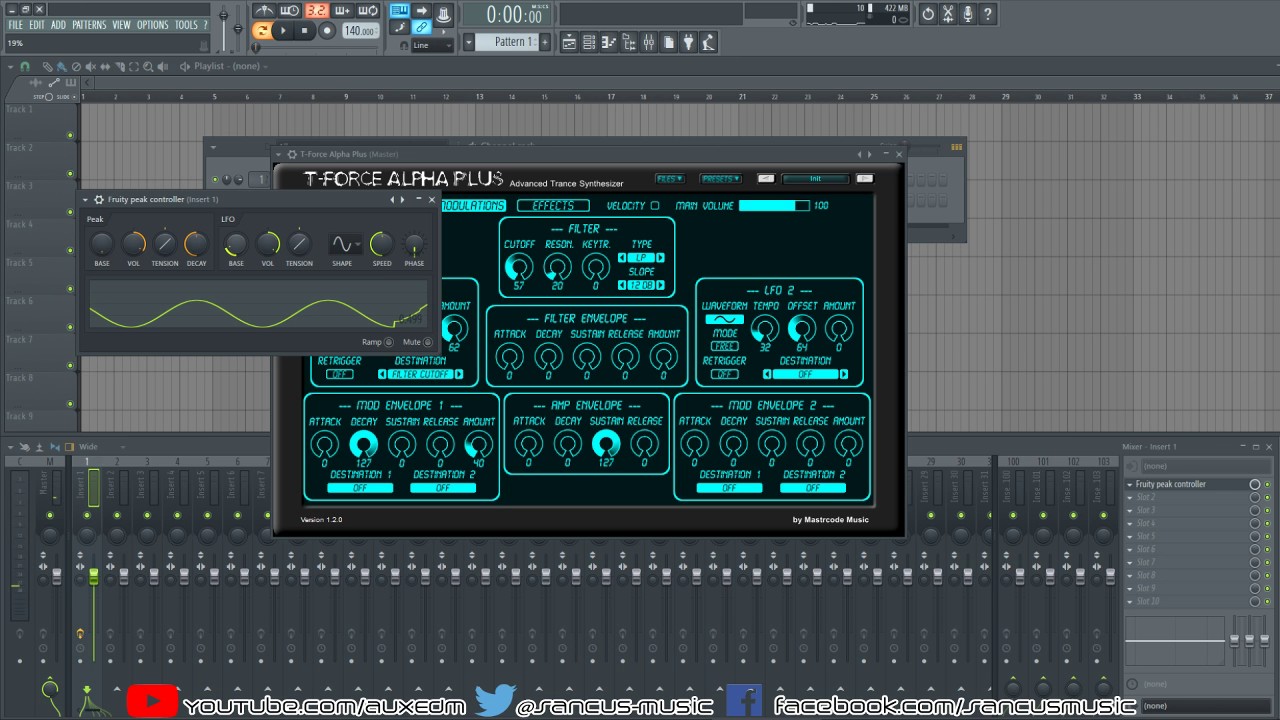The image size is (1280, 720).
Task: Open the ADD menu
Action: tap(59, 25)
